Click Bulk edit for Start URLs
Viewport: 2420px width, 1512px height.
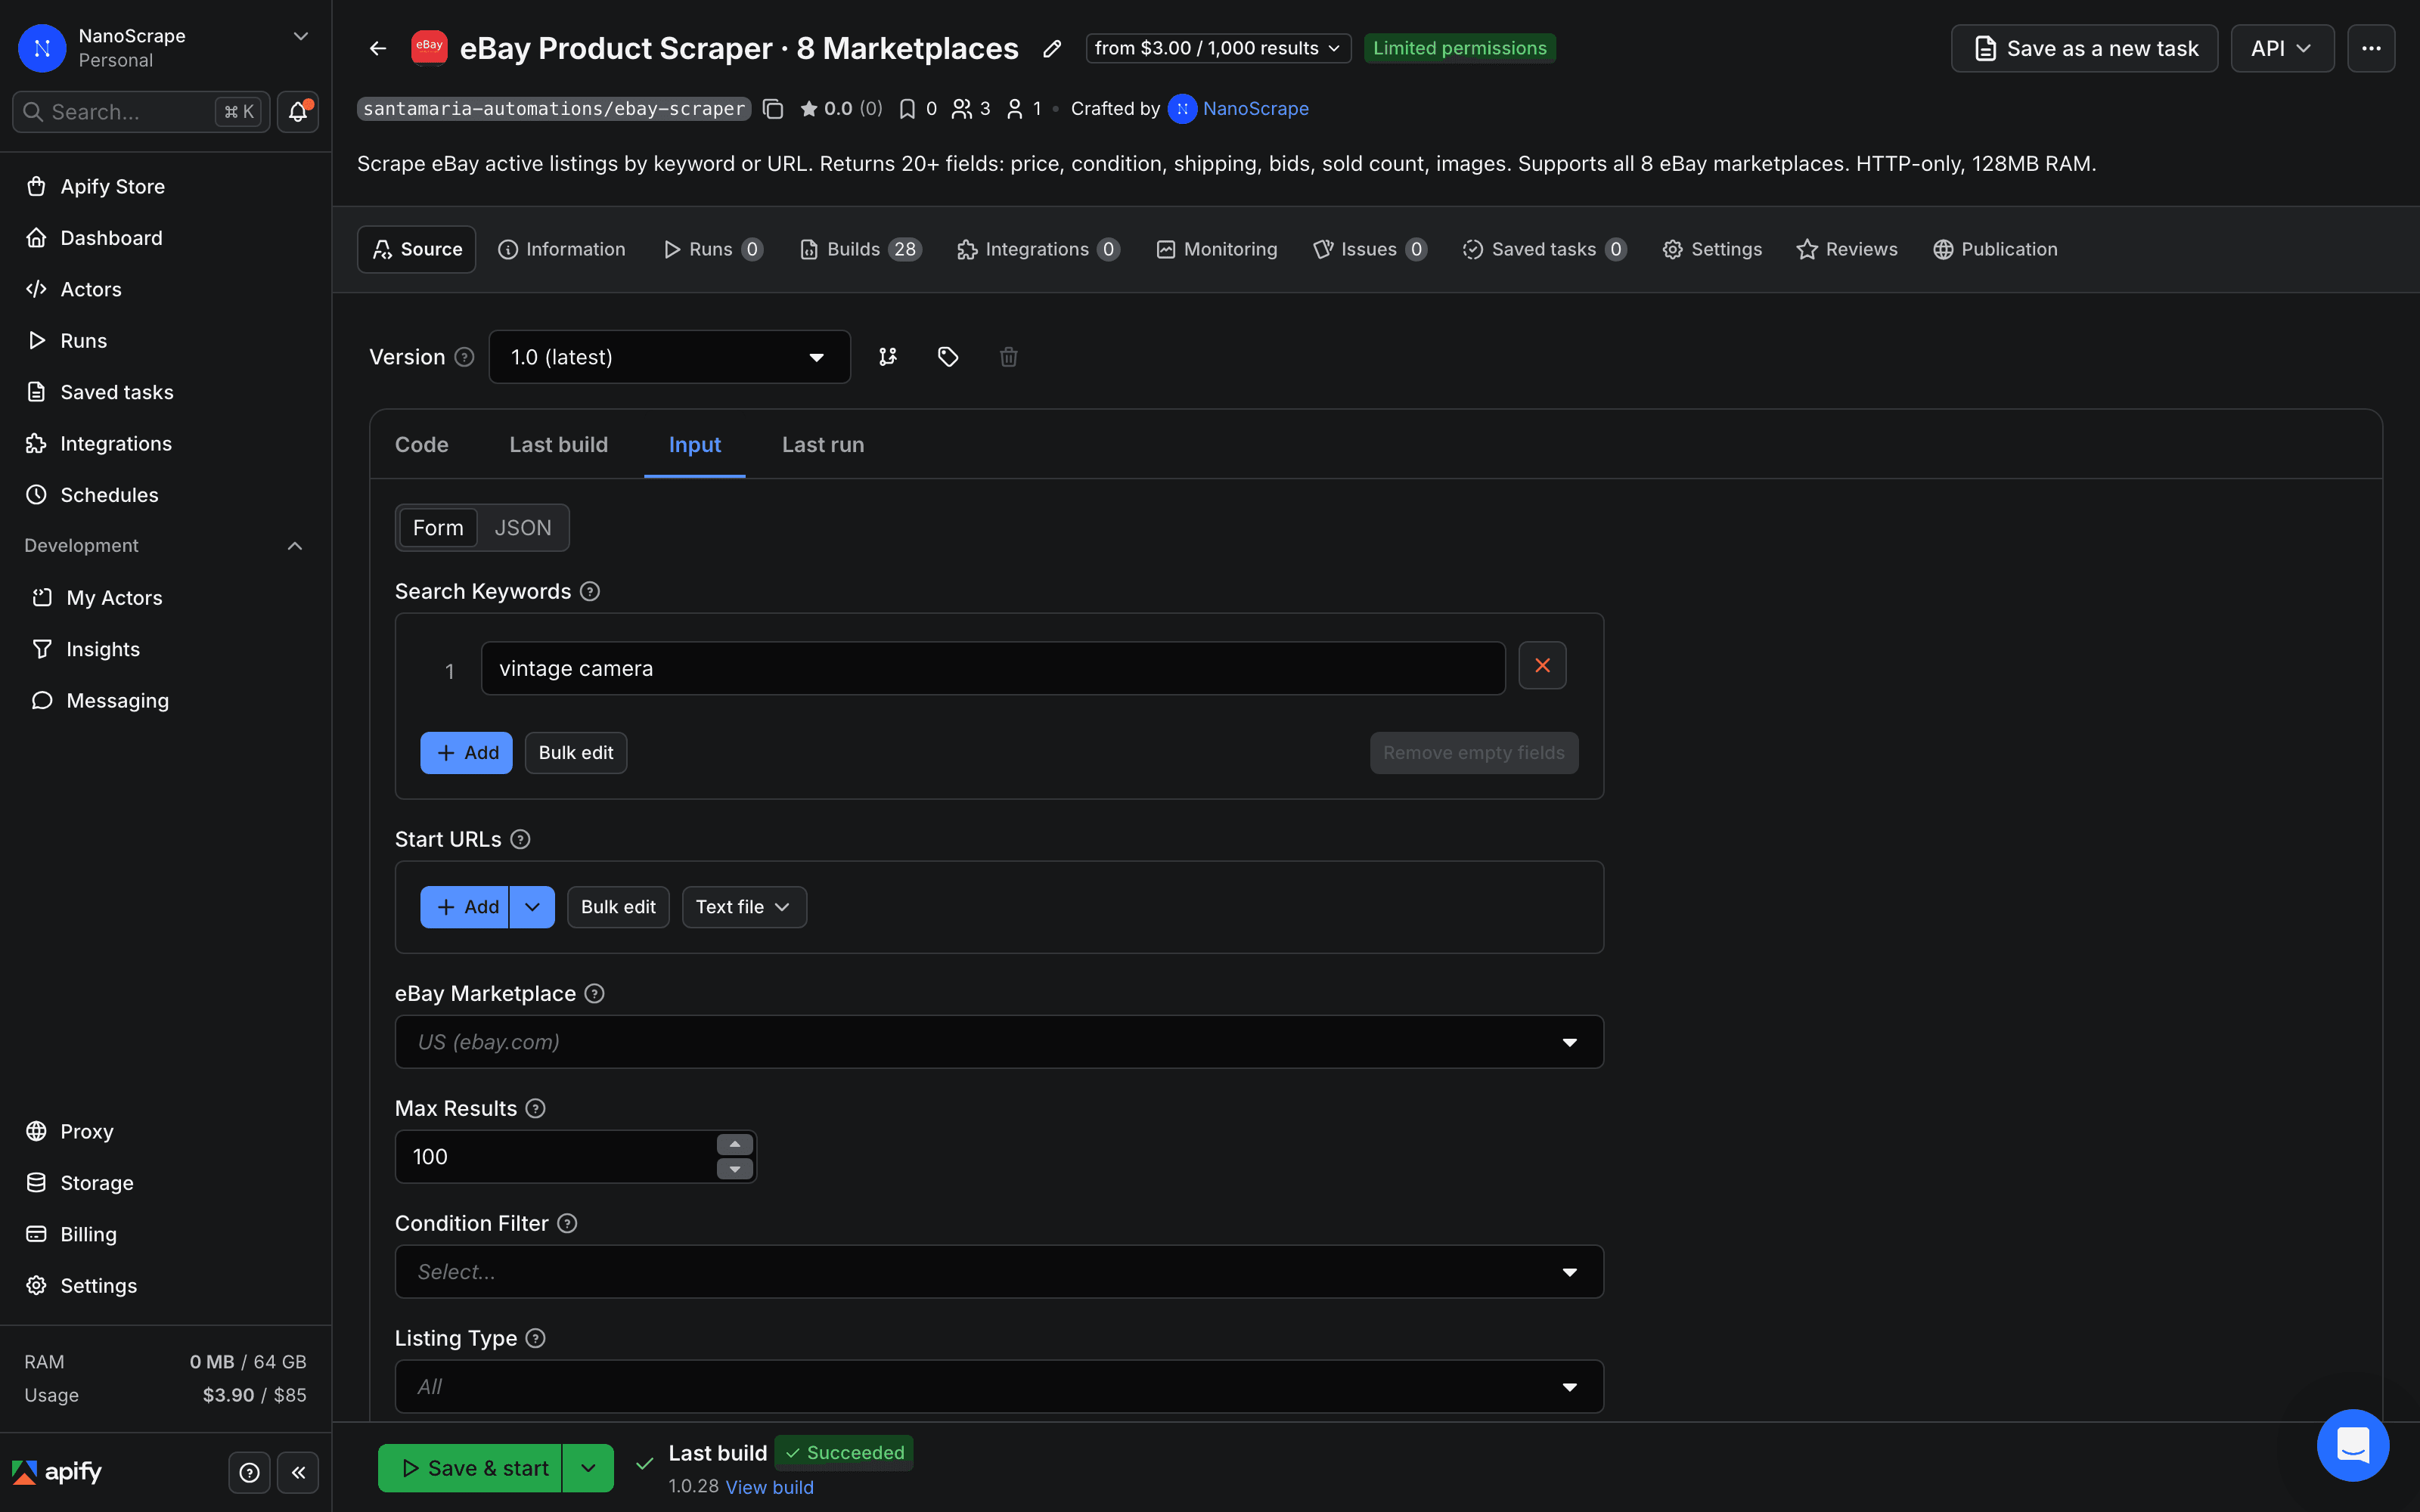click(x=618, y=907)
